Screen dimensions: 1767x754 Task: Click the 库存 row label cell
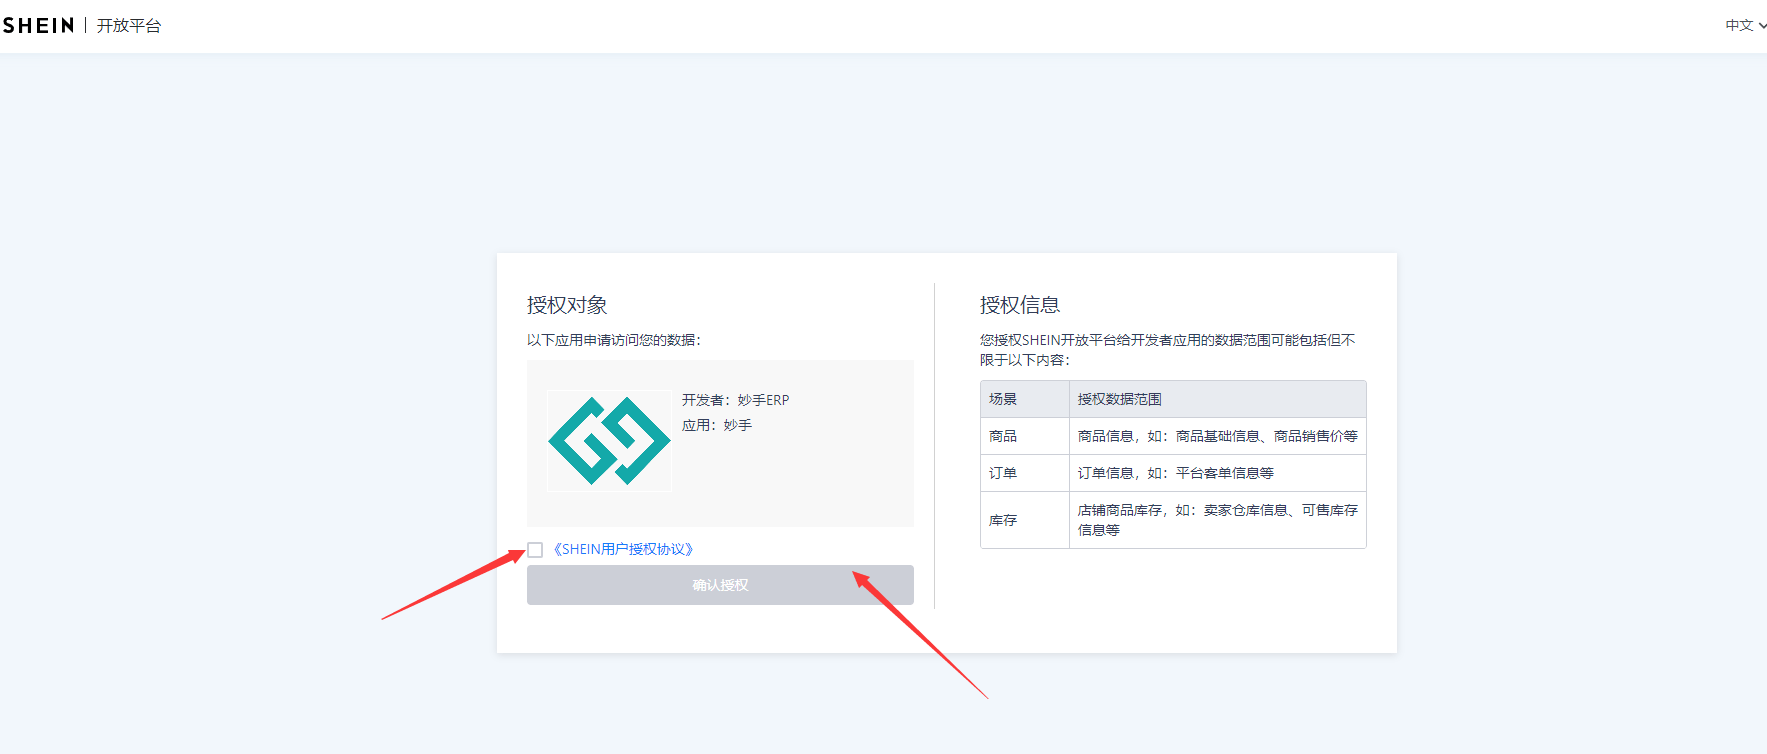click(x=1025, y=520)
